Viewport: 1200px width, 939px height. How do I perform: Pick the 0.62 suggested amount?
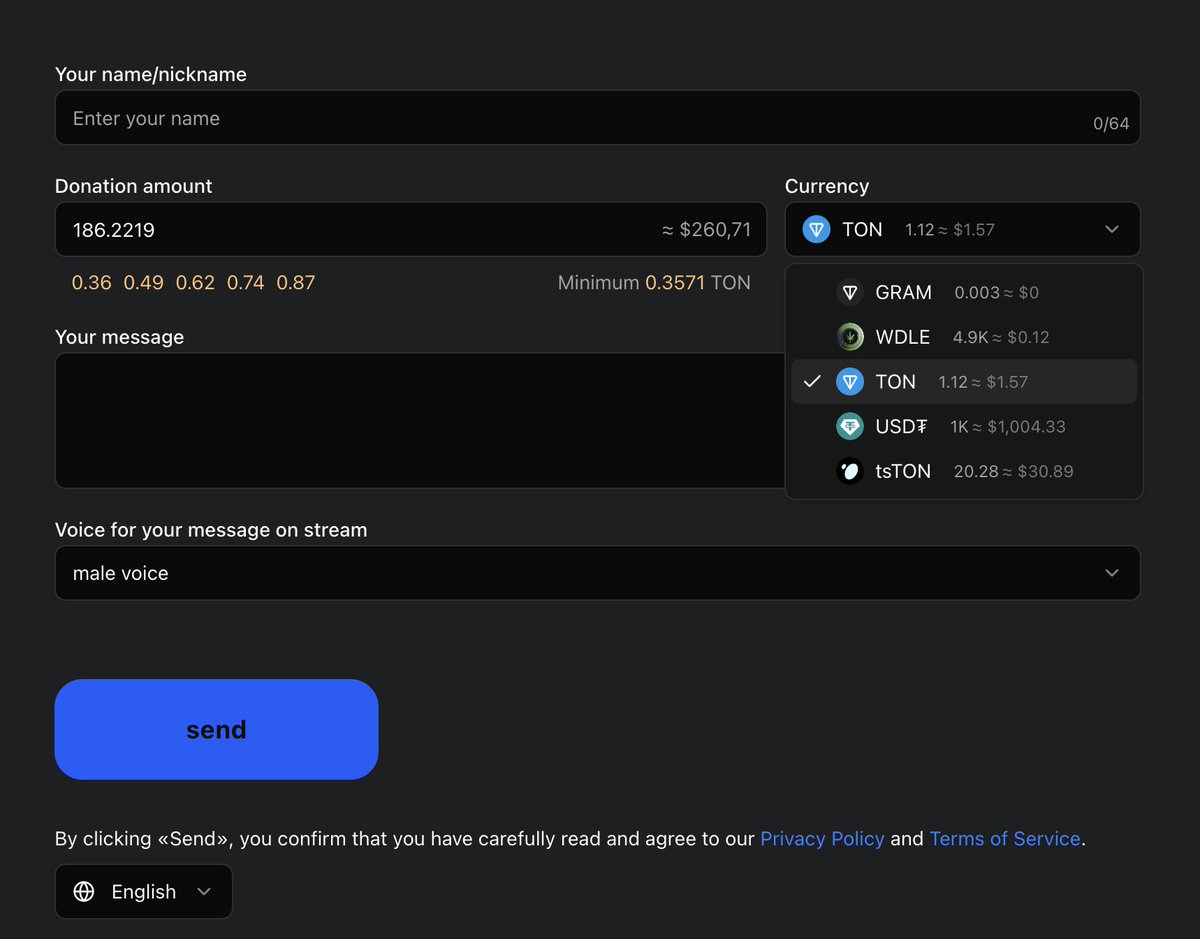pos(195,283)
